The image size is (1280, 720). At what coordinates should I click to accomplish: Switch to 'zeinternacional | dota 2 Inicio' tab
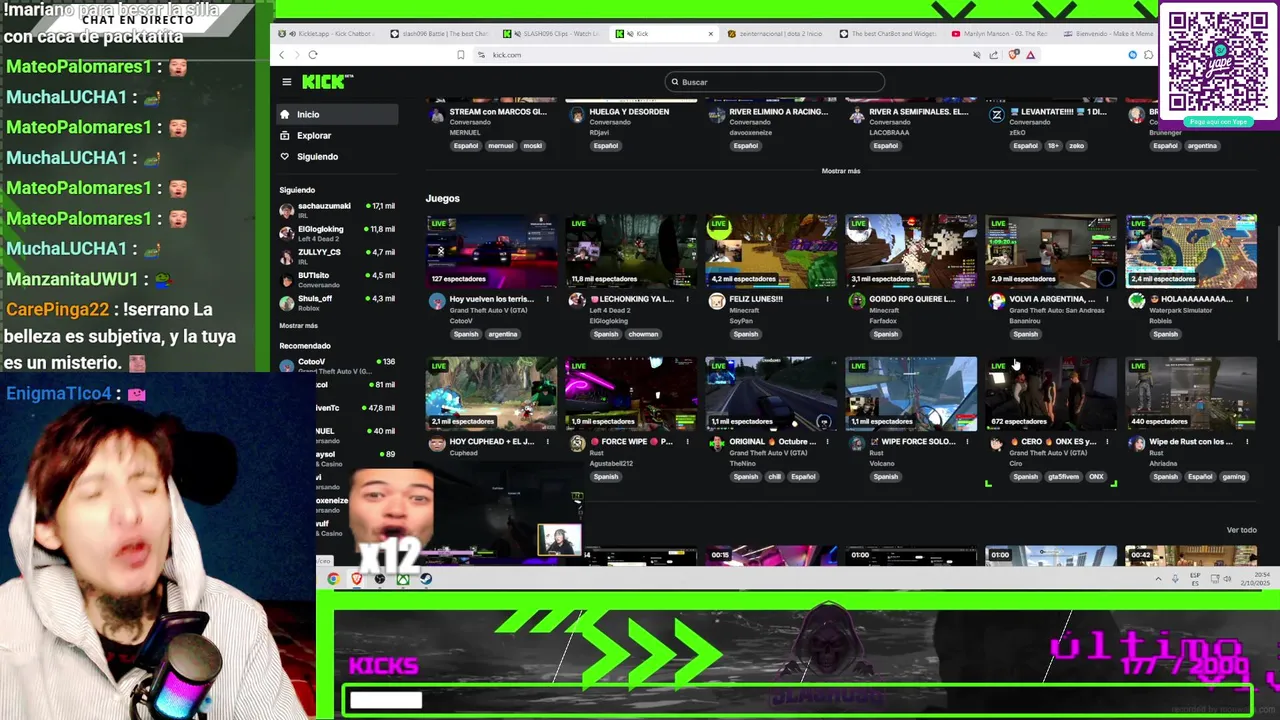(x=775, y=34)
